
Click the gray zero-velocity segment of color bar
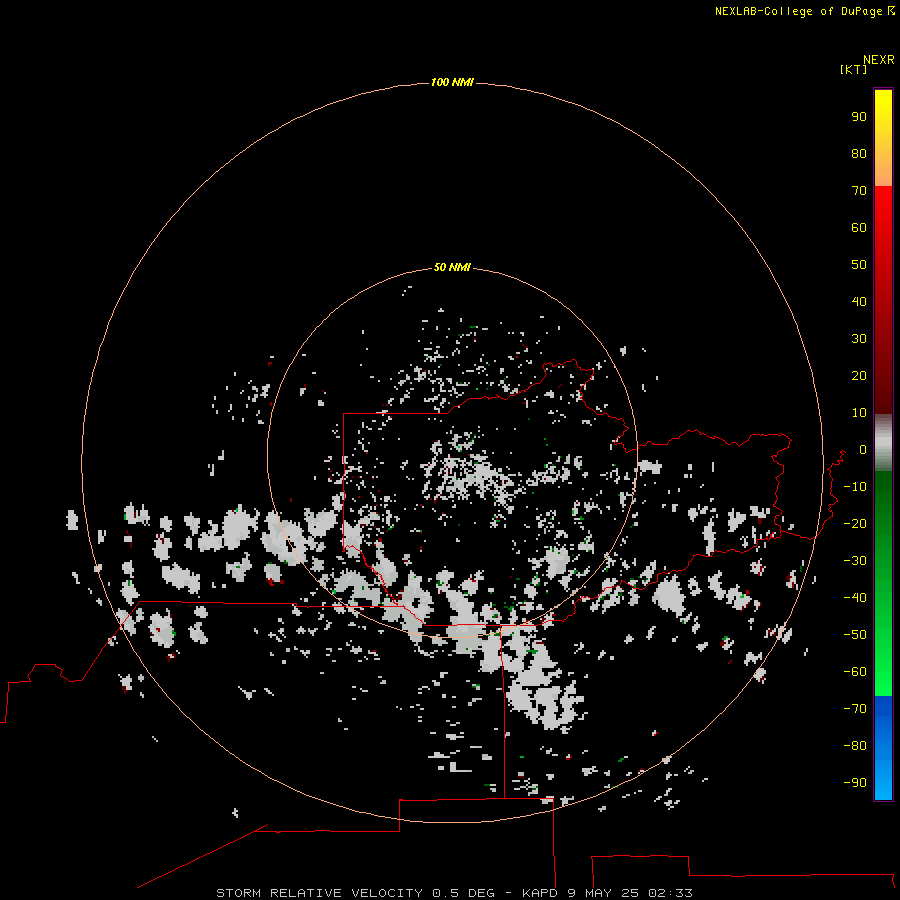[x=883, y=443]
